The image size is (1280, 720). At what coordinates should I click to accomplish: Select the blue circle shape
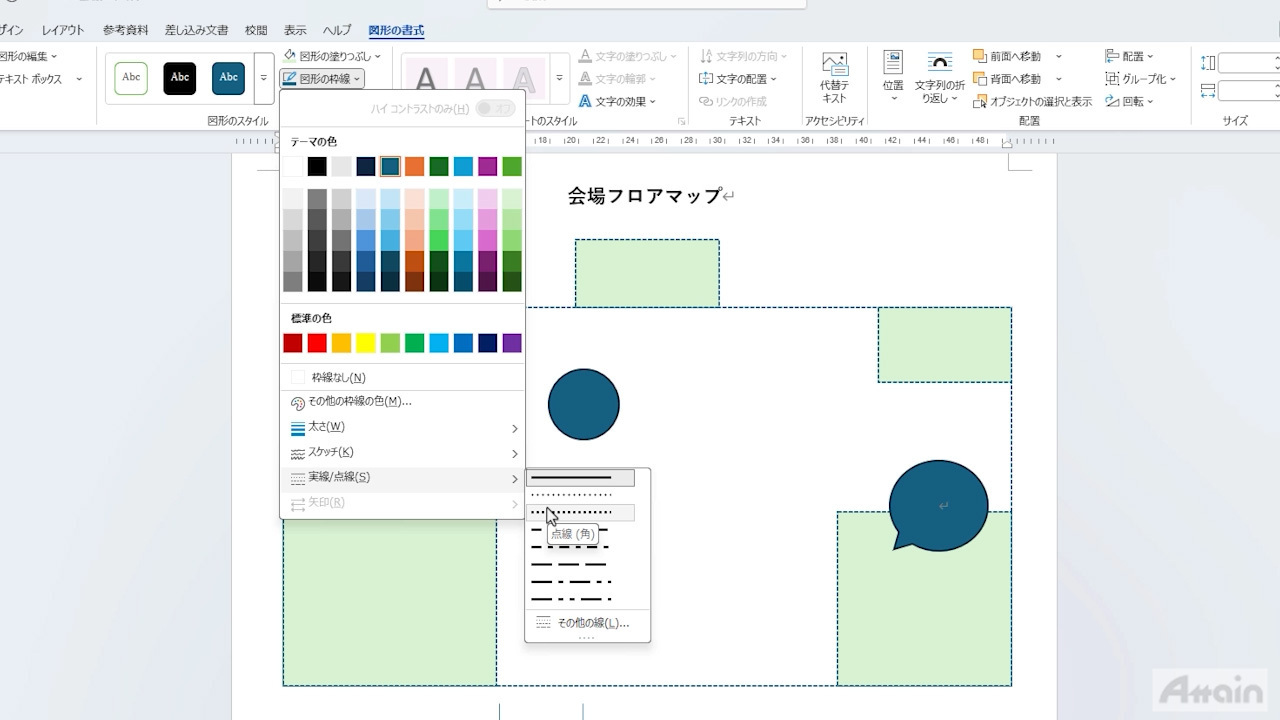click(x=584, y=404)
